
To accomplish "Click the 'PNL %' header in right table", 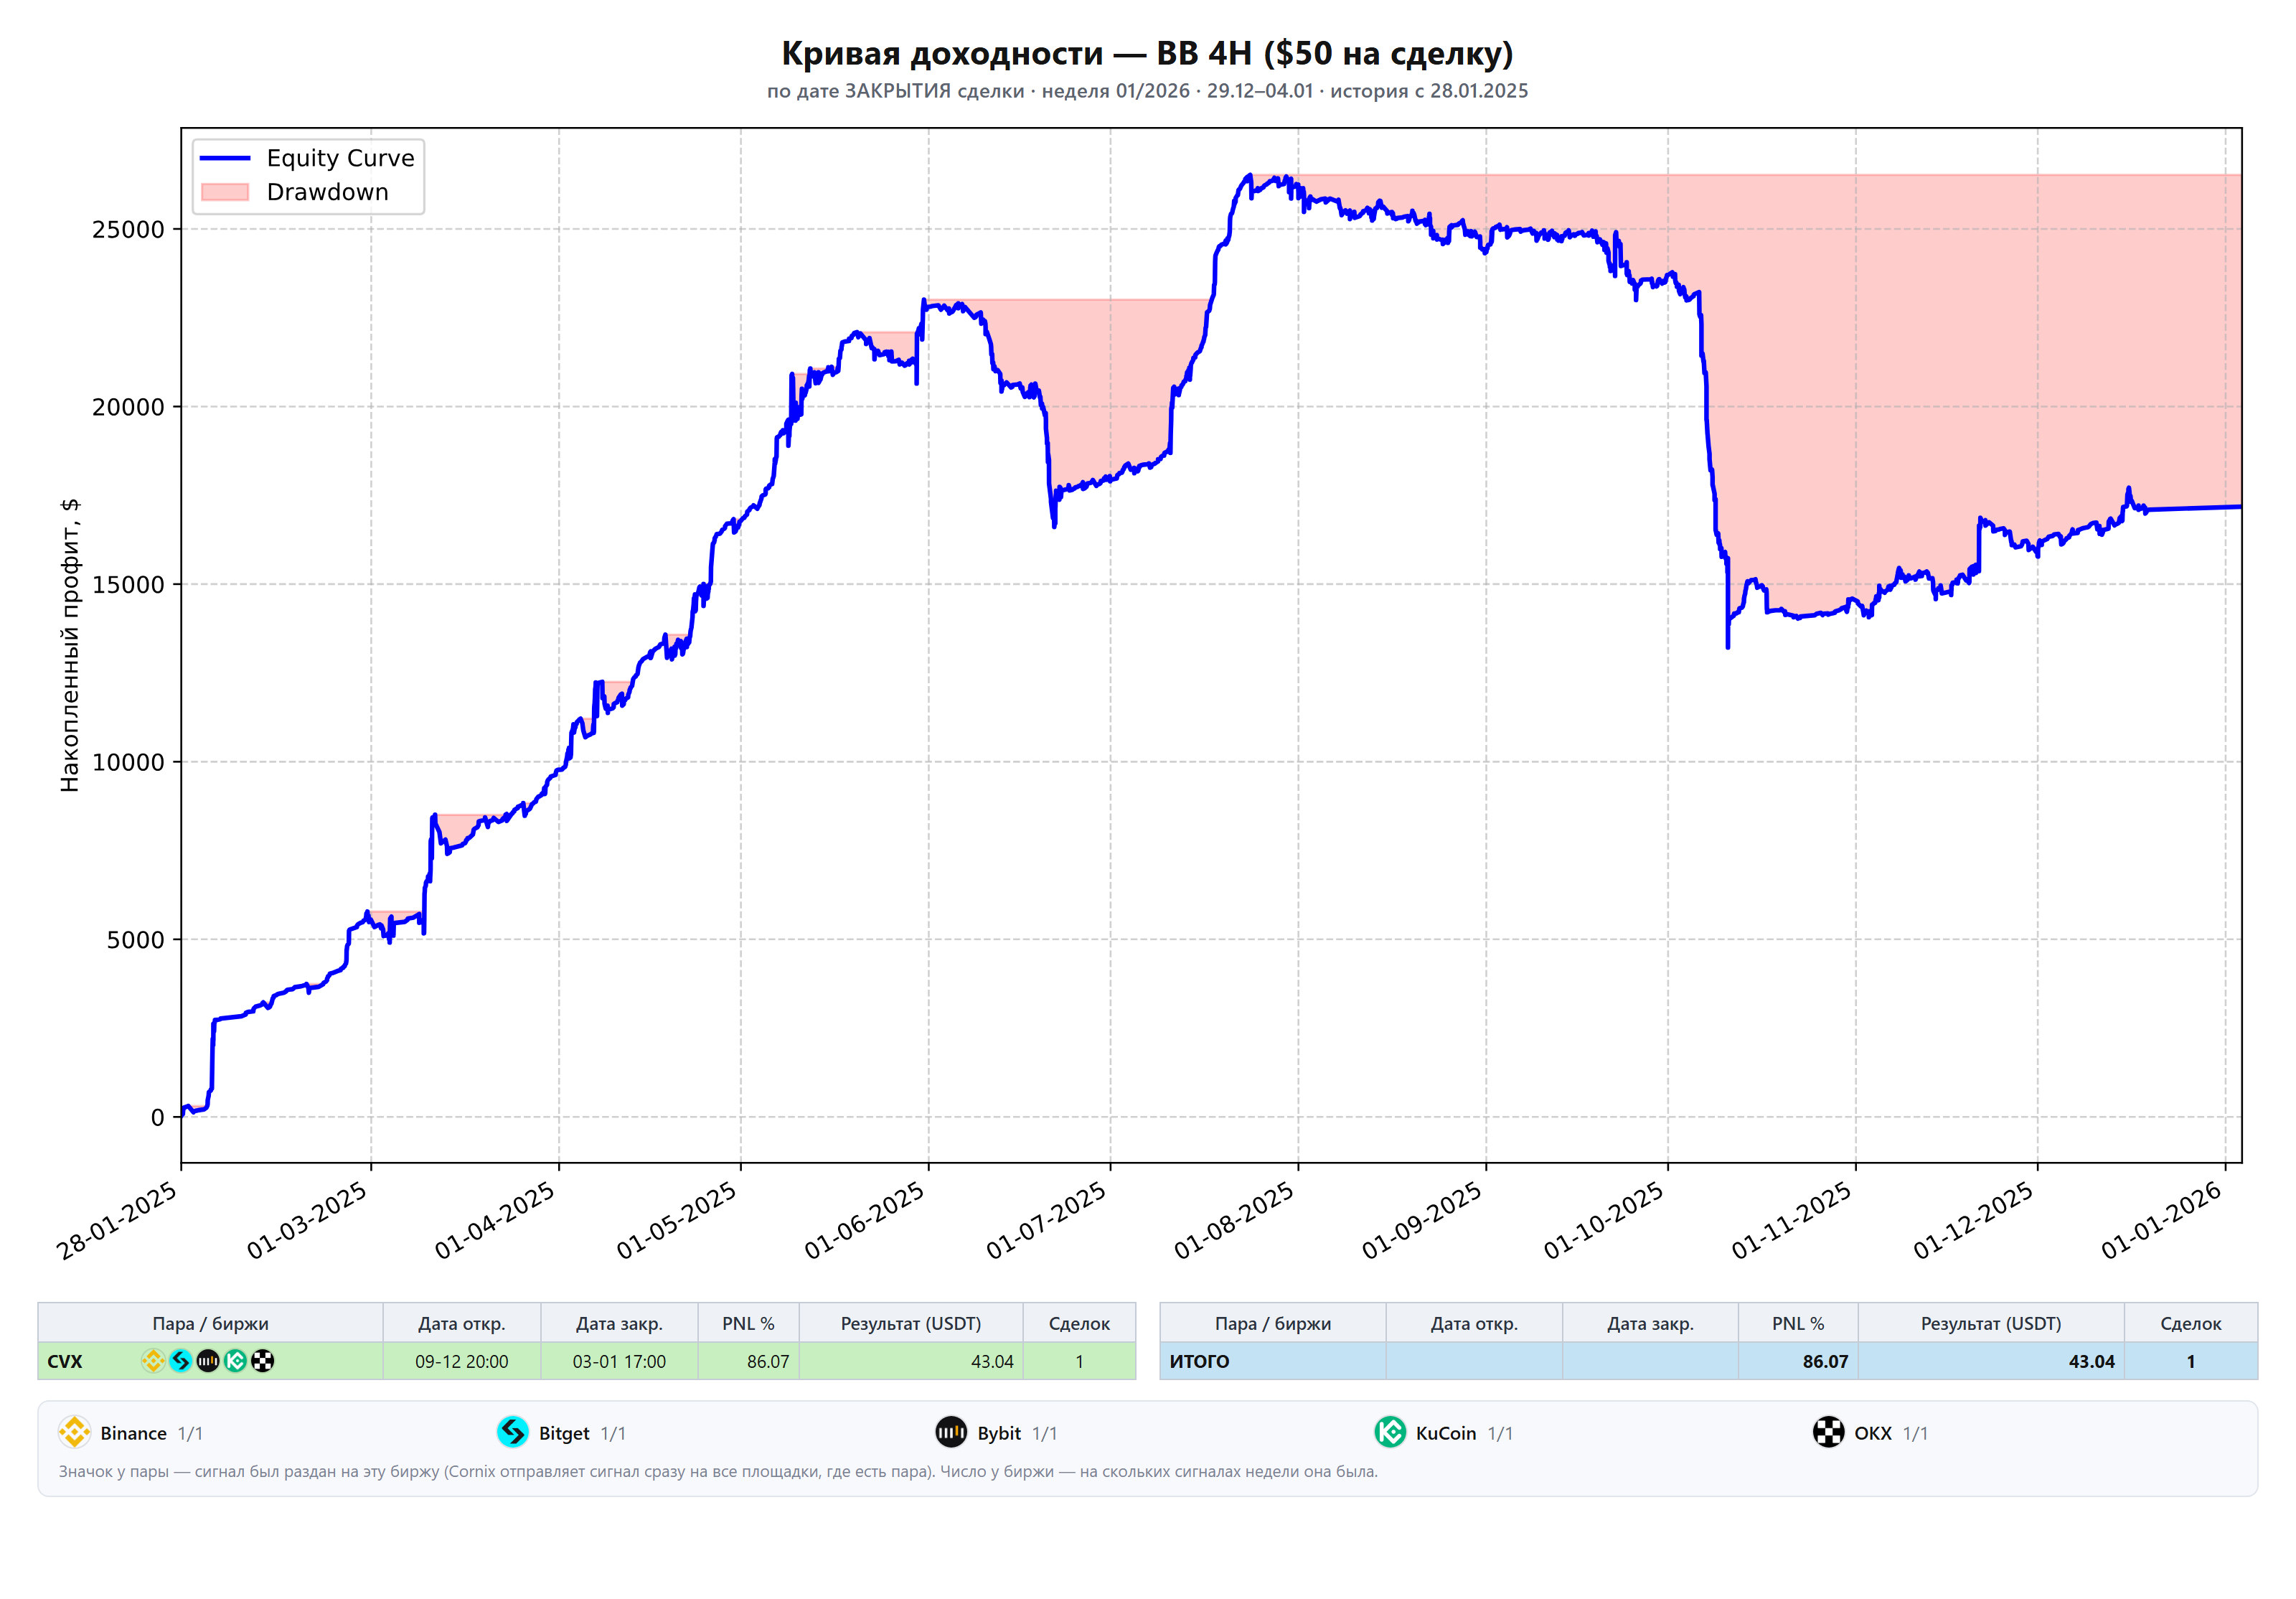I will coord(1798,1323).
